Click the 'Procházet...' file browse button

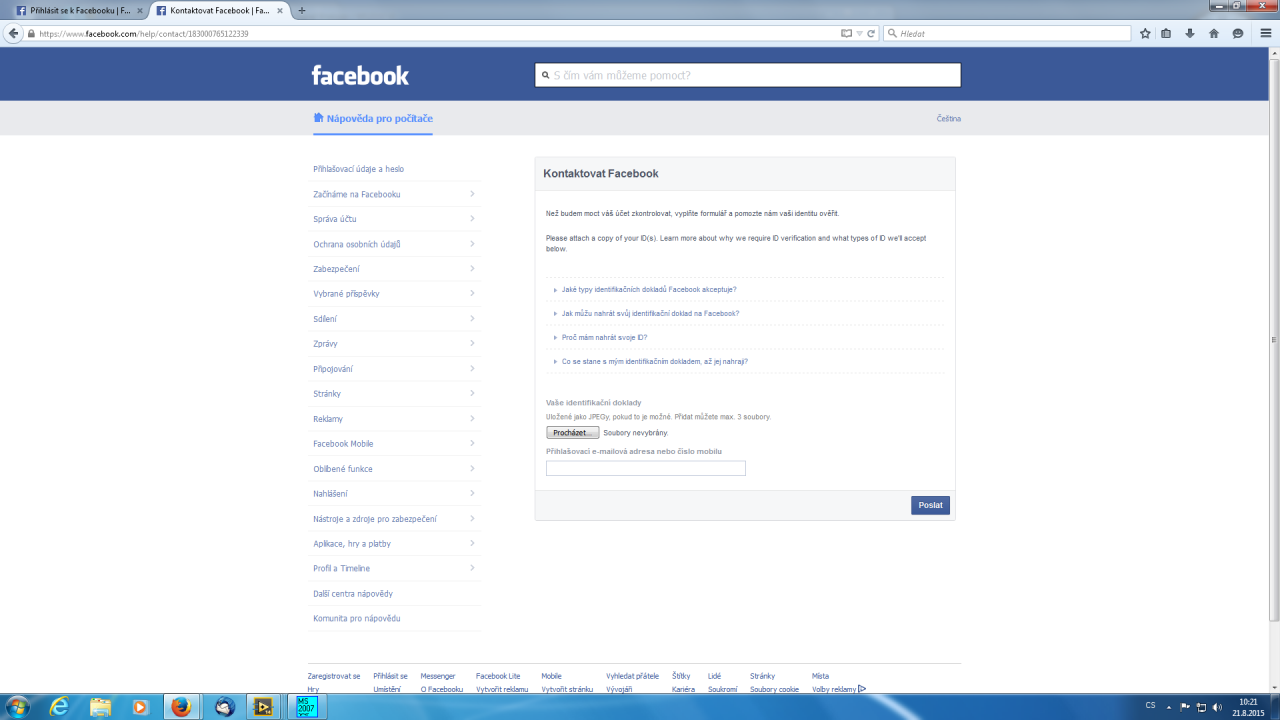coord(573,433)
